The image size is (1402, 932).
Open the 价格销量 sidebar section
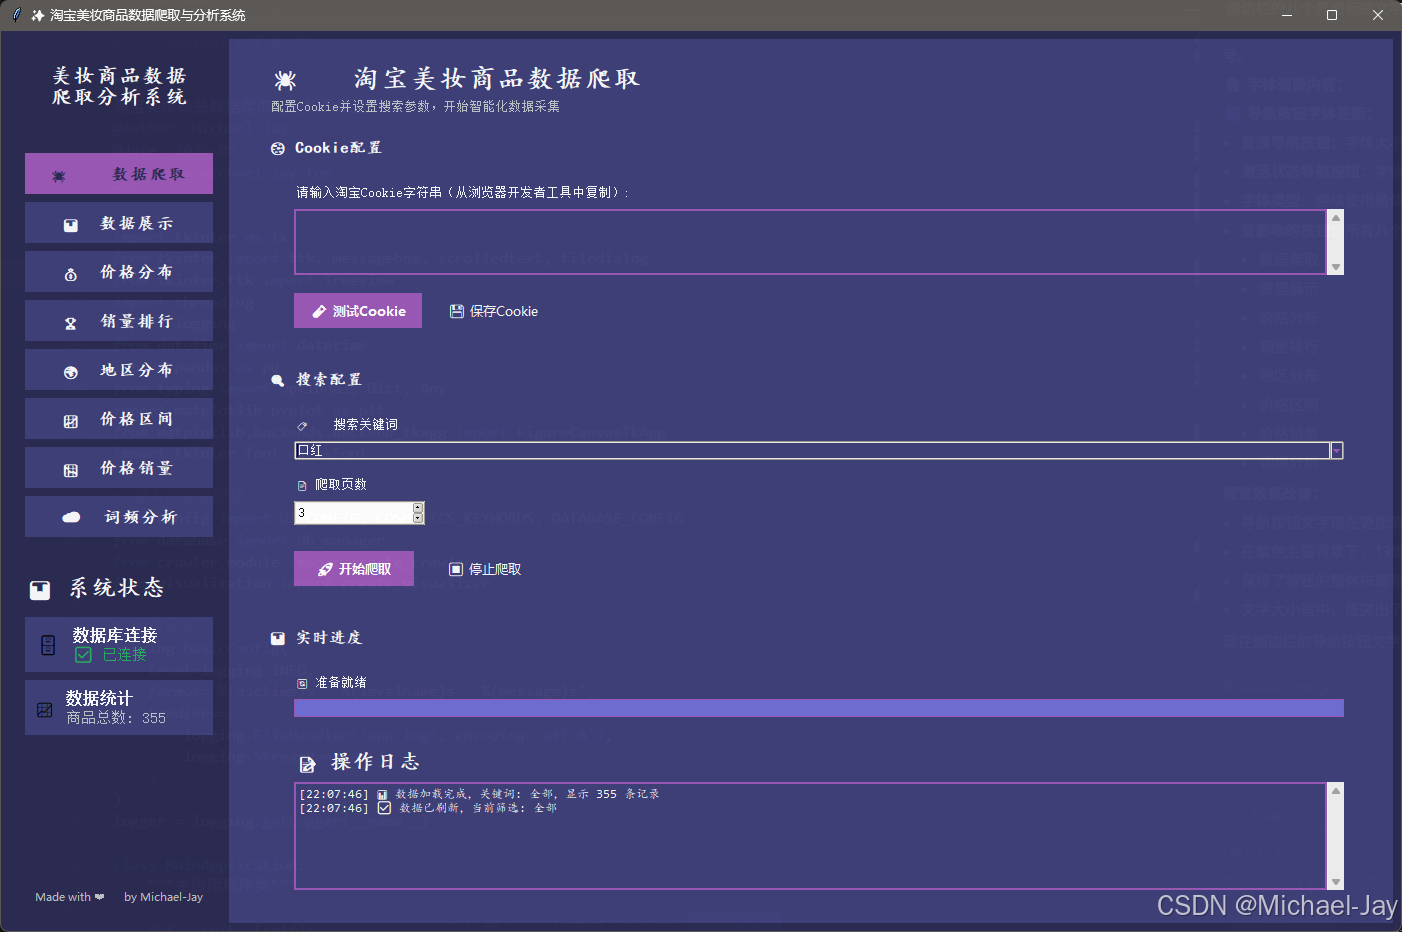119,468
